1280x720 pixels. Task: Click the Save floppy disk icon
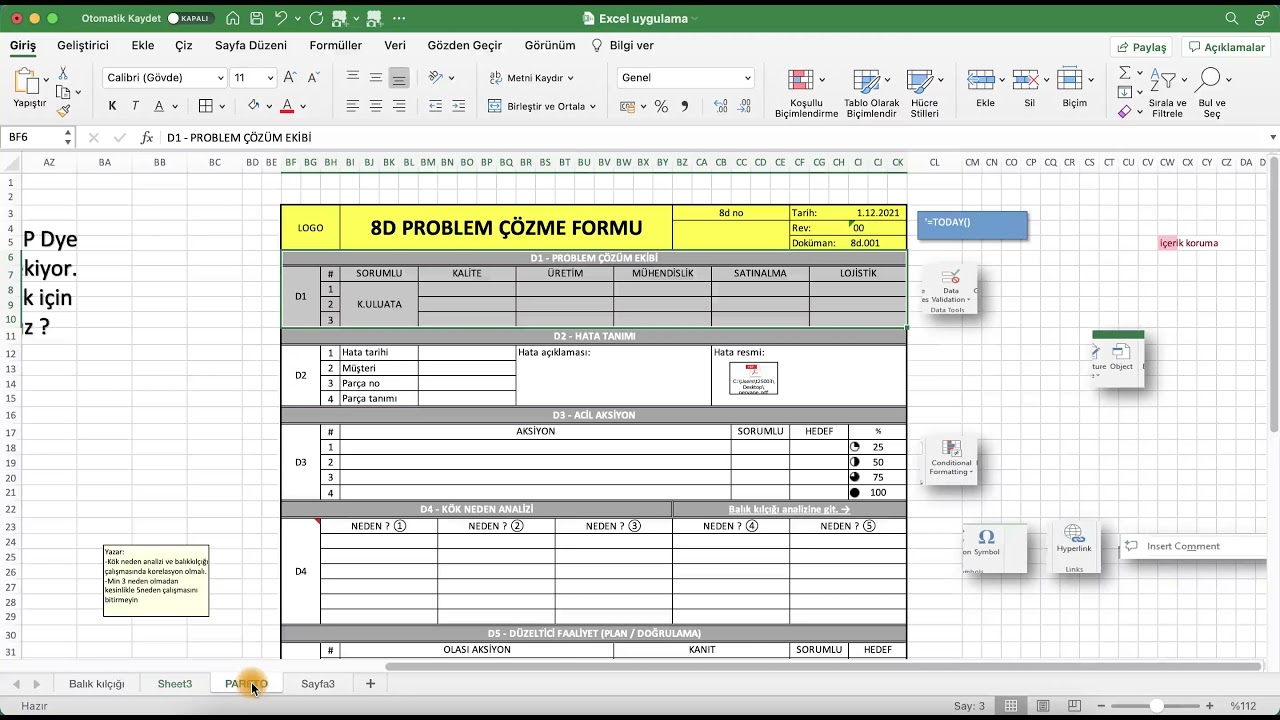pos(257,18)
